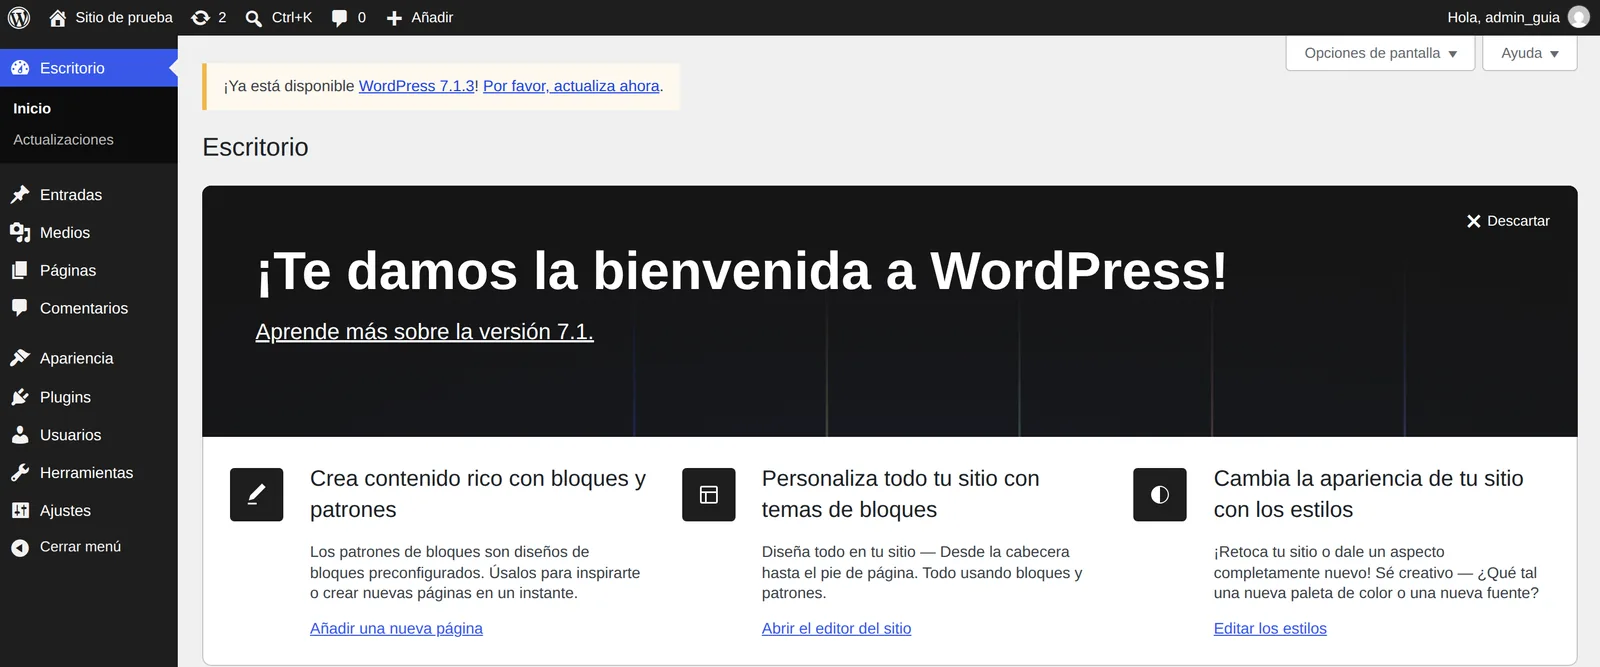Open the Usuarios menu label
The image size is (1600, 667).
point(71,435)
